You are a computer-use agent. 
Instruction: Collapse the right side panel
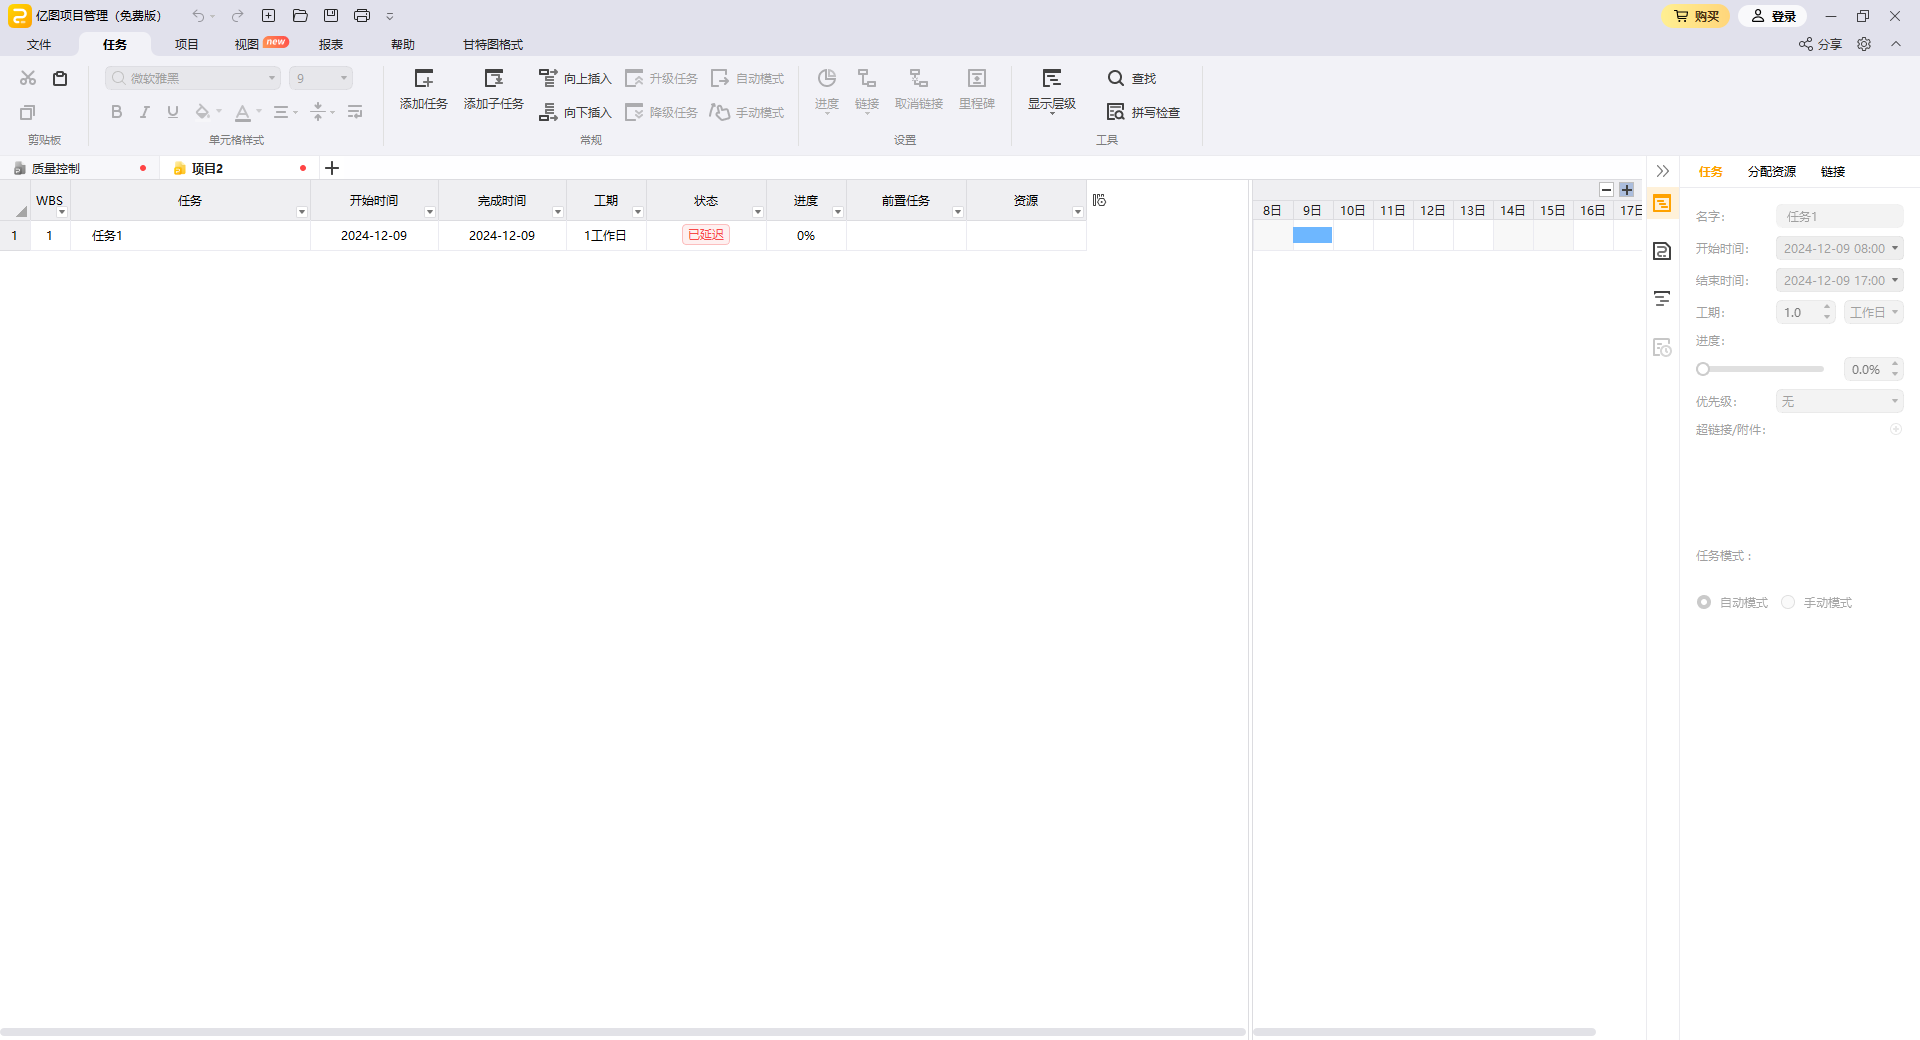[1663, 171]
